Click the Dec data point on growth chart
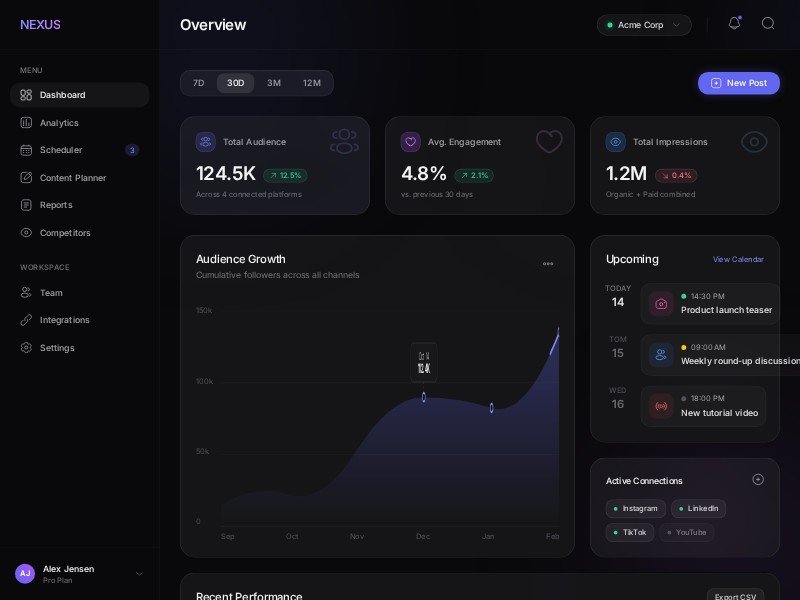 423,397
